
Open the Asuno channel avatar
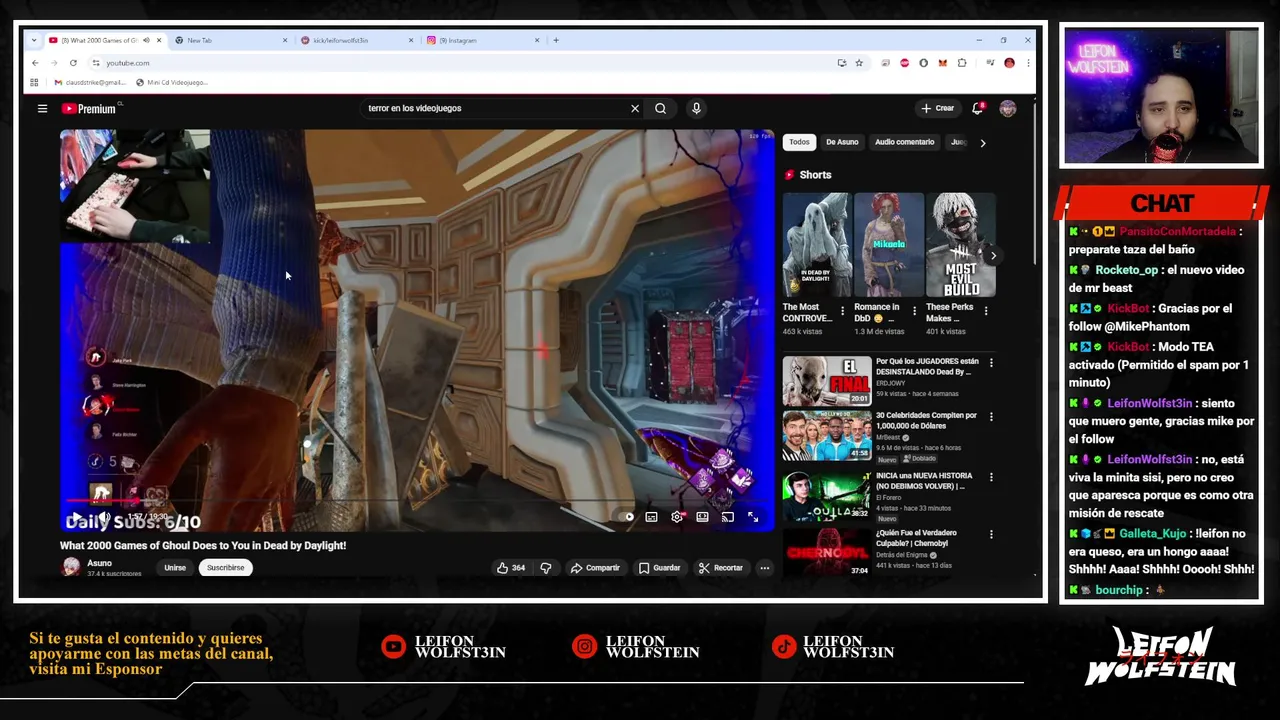(71, 567)
